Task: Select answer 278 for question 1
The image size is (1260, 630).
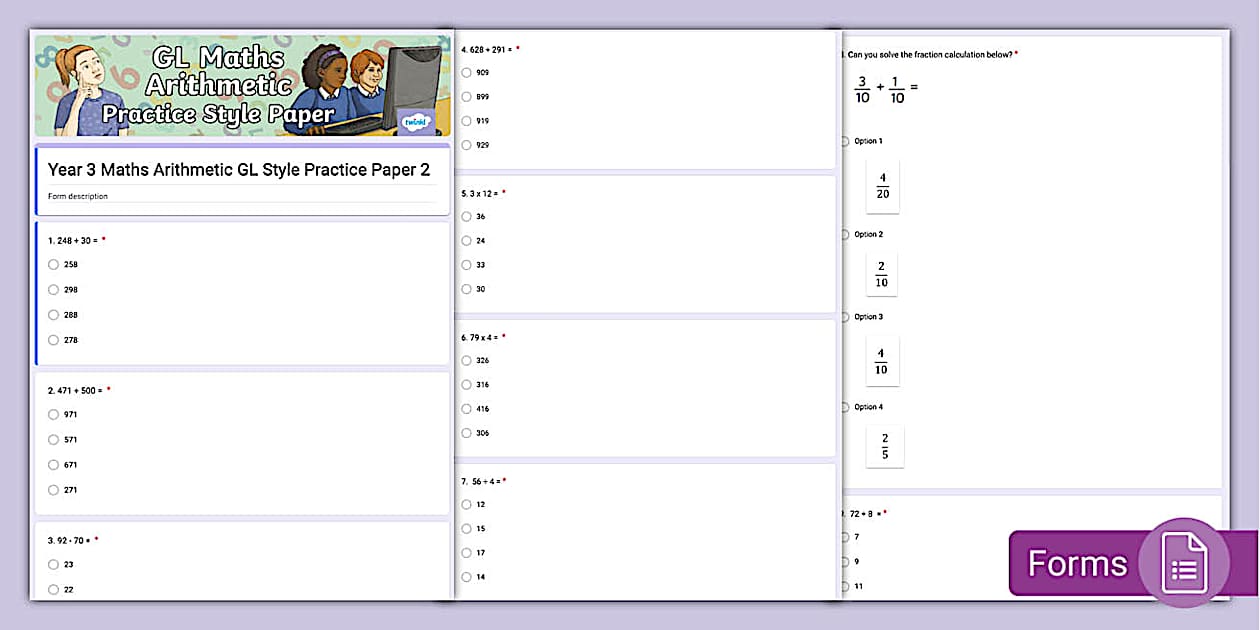Action: tap(52, 340)
